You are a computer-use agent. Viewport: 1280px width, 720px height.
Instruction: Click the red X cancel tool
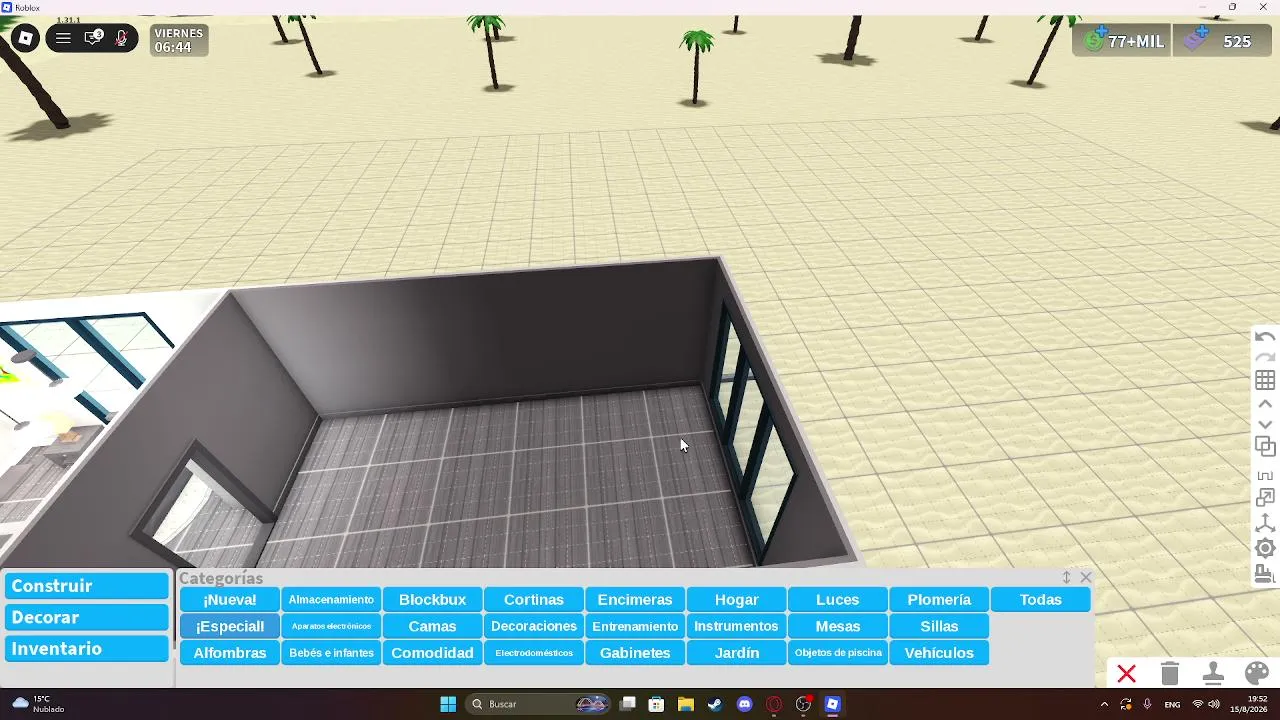(x=1127, y=674)
